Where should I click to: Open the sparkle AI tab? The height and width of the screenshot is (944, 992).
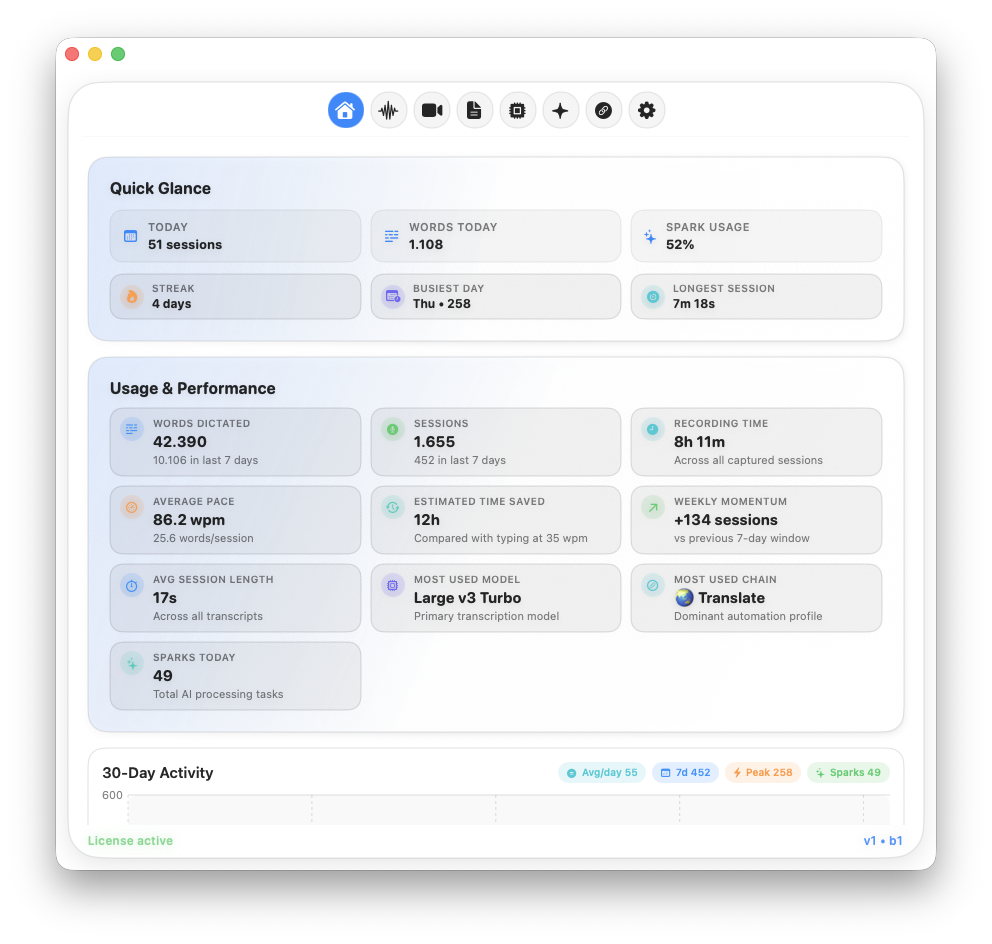(561, 110)
